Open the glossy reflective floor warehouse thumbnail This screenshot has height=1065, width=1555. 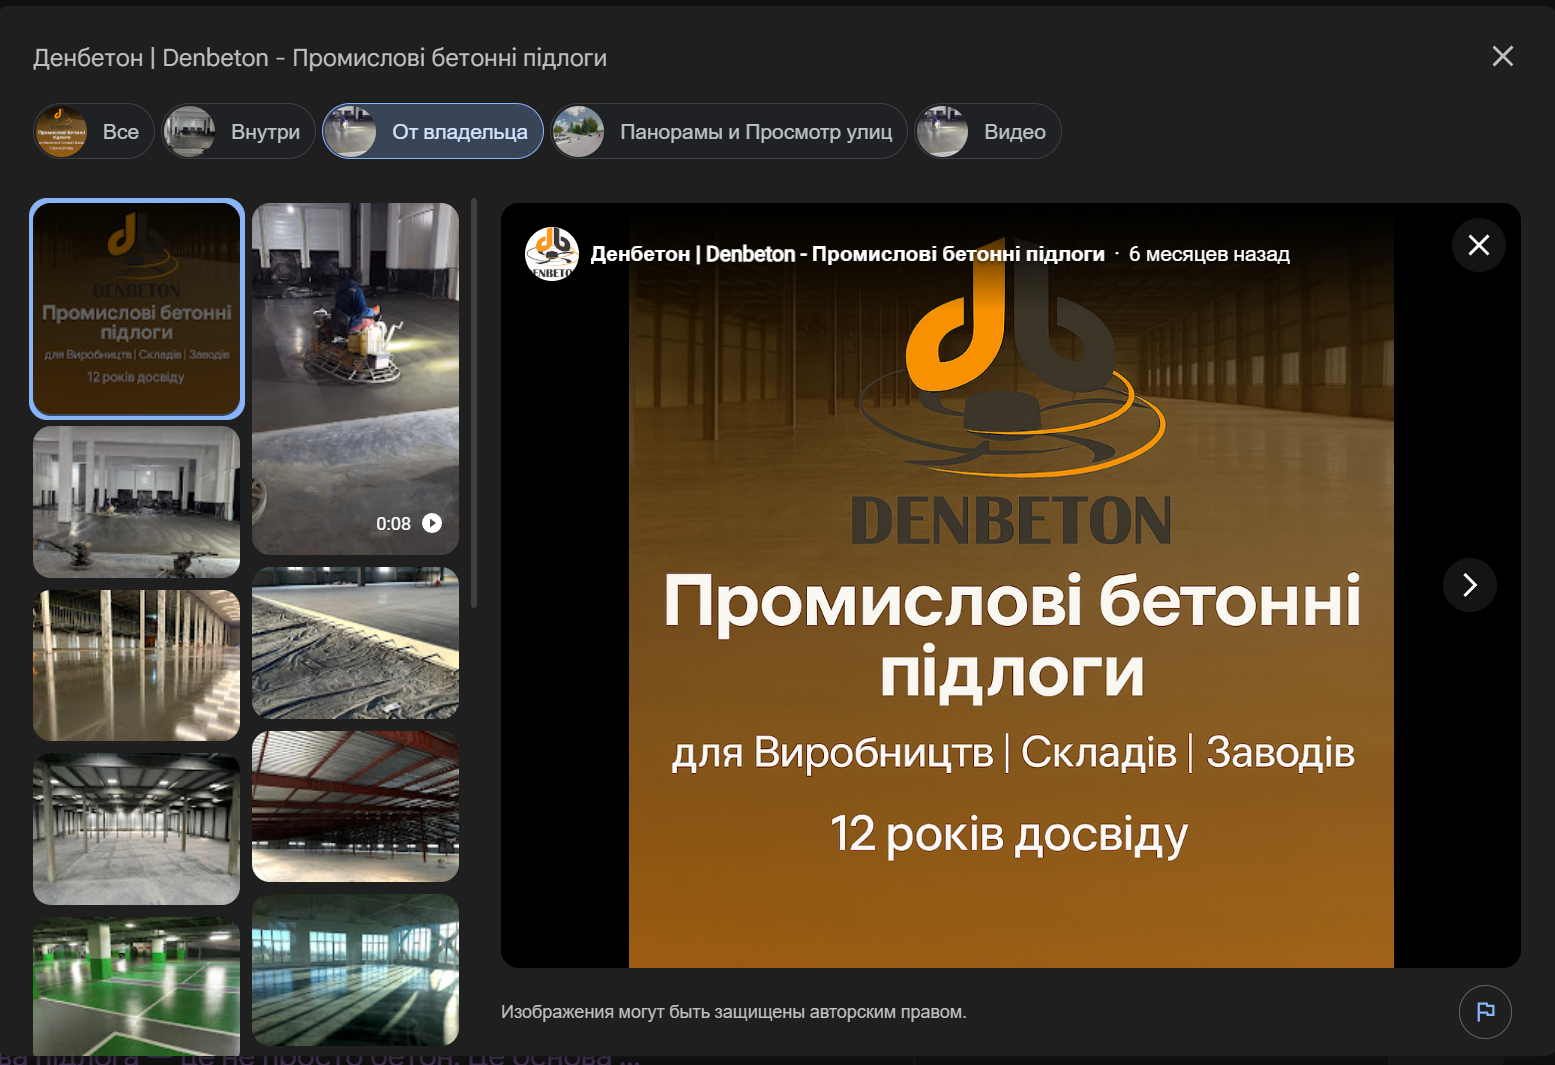tap(137, 665)
